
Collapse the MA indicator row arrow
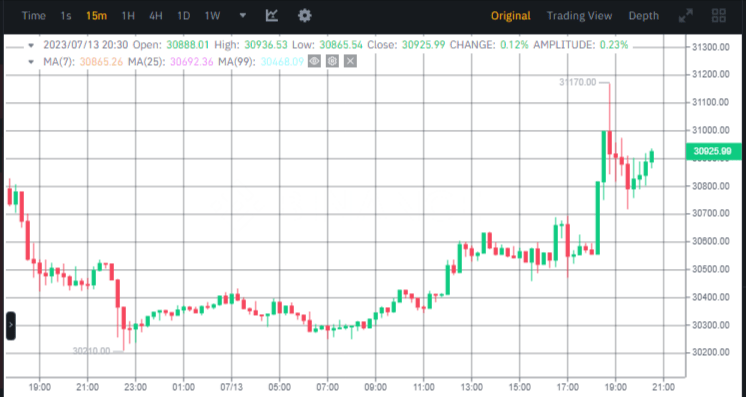click(x=31, y=62)
